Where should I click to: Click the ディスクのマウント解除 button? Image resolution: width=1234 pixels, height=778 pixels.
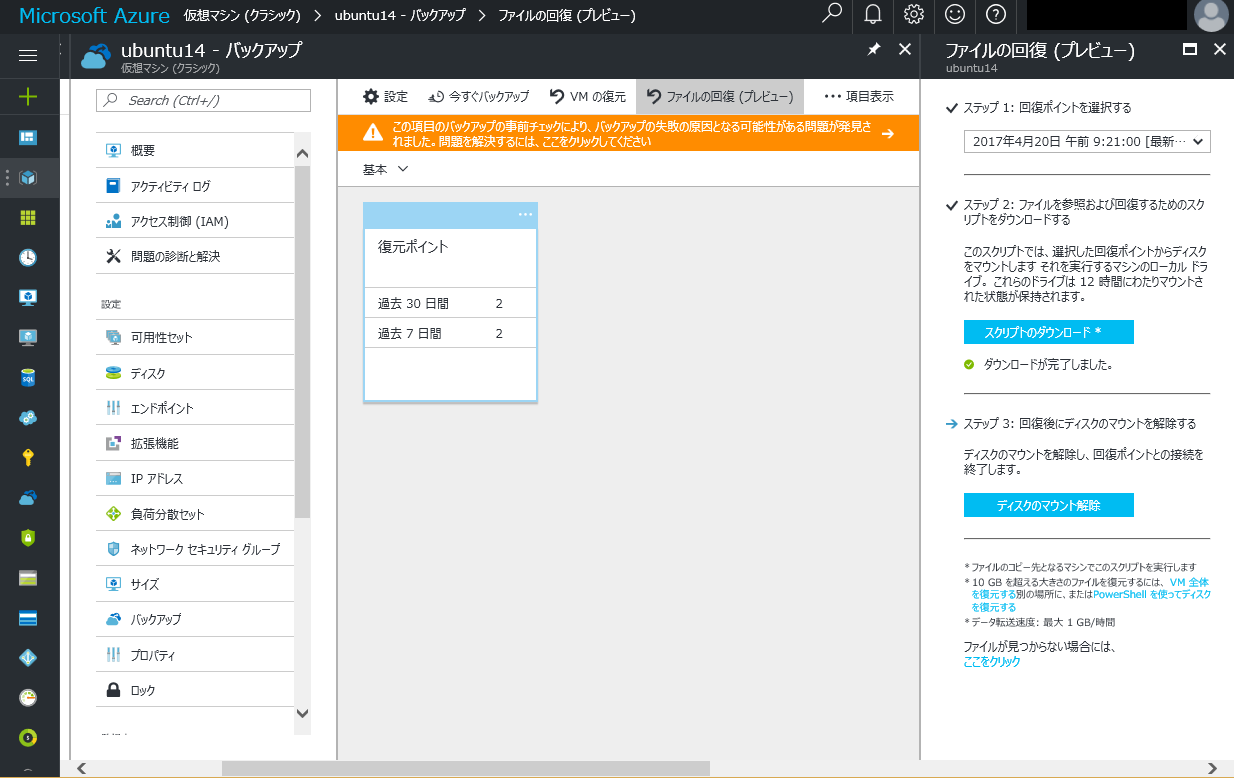(1047, 505)
